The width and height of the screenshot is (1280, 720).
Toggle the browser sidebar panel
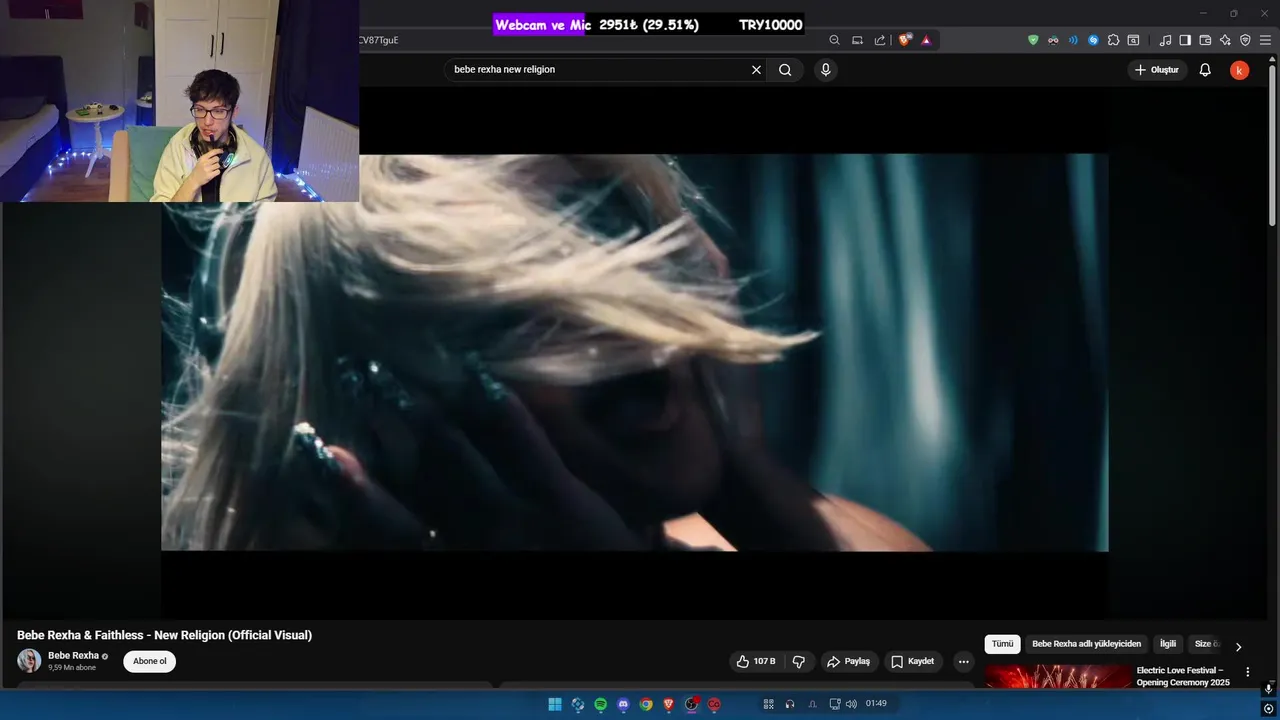pyautogui.click(x=1185, y=40)
